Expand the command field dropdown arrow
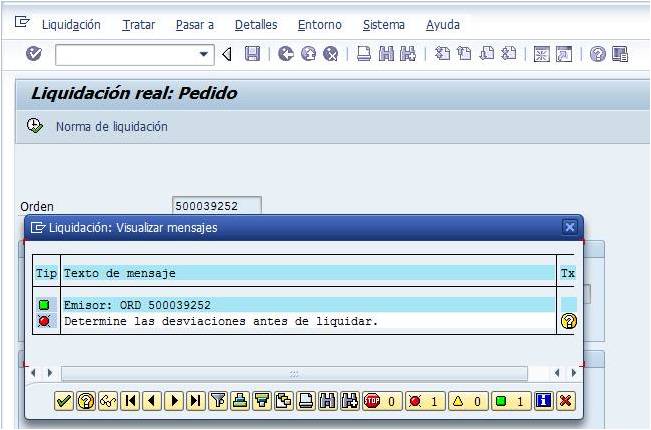The height and width of the screenshot is (430, 651). click(x=205, y=54)
